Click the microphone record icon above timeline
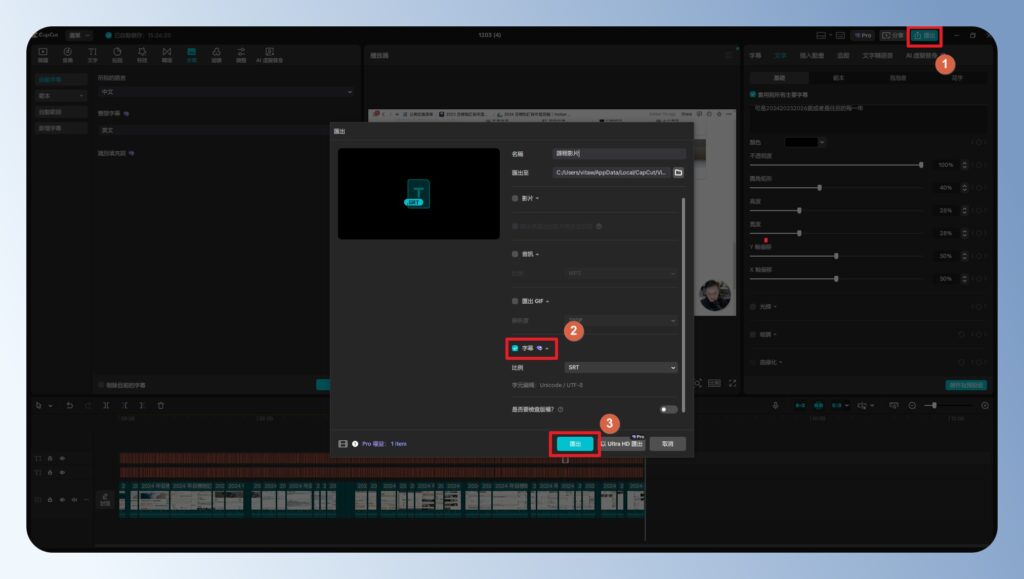The width and height of the screenshot is (1024, 579). [x=775, y=405]
